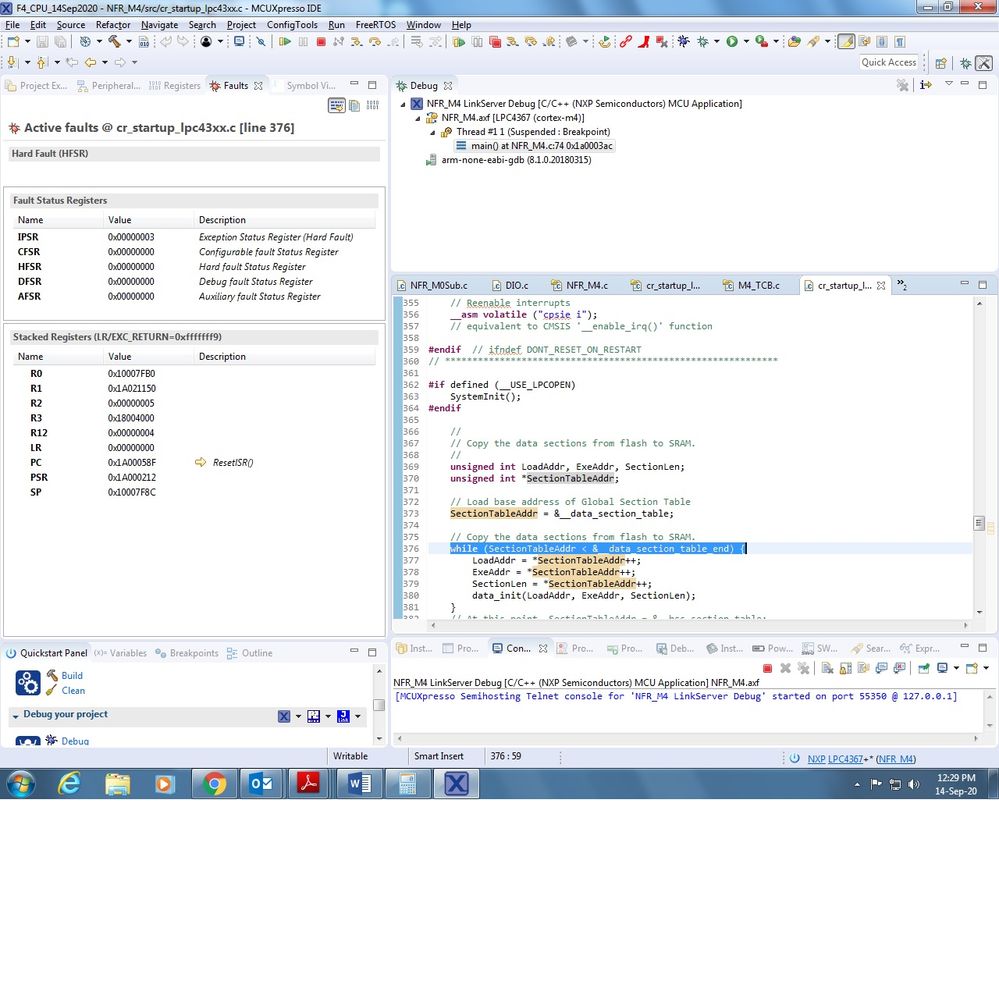Switch to the Peripherals tab
This screenshot has height=988, width=999.
pyautogui.click(x=108, y=85)
